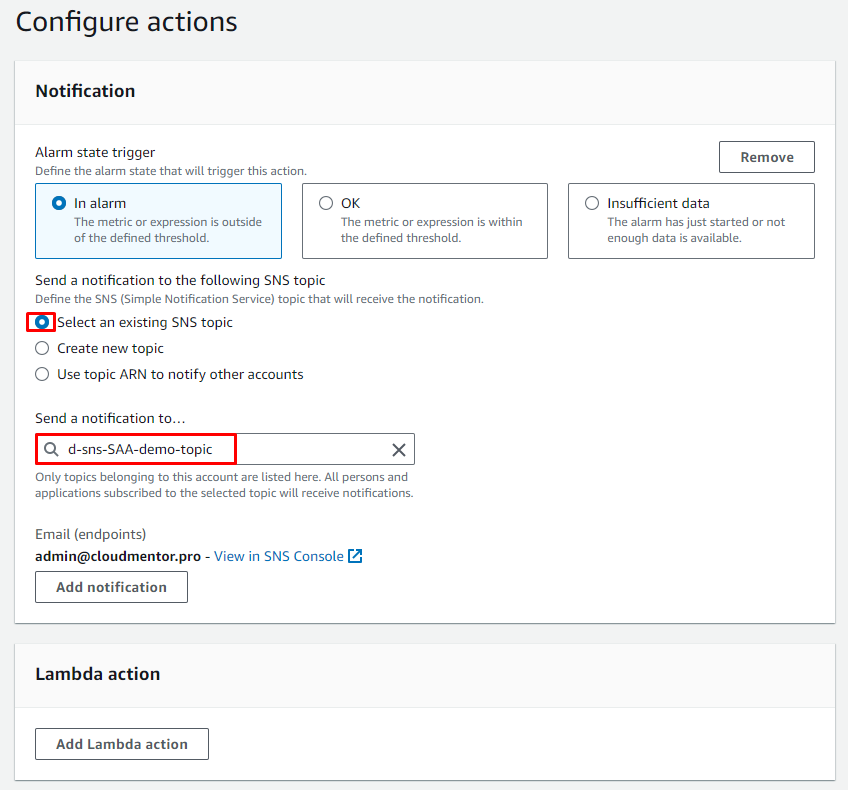The height and width of the screenshot is (790, 848).
Task: Open View in SNS Console link
Action: point(278,556)
